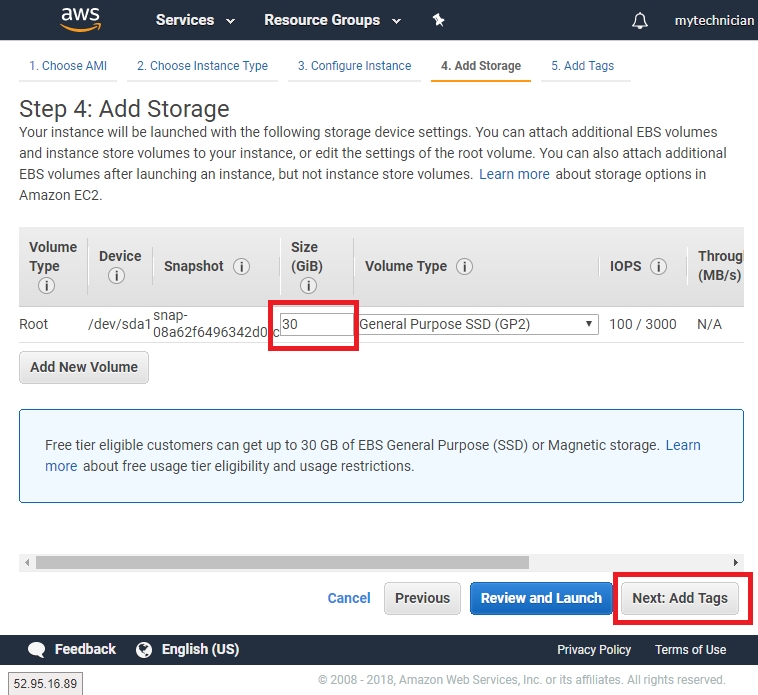This screenshot has width=758, height=695.
Task: Click the info icon beside IOPS
Action: 658,267
